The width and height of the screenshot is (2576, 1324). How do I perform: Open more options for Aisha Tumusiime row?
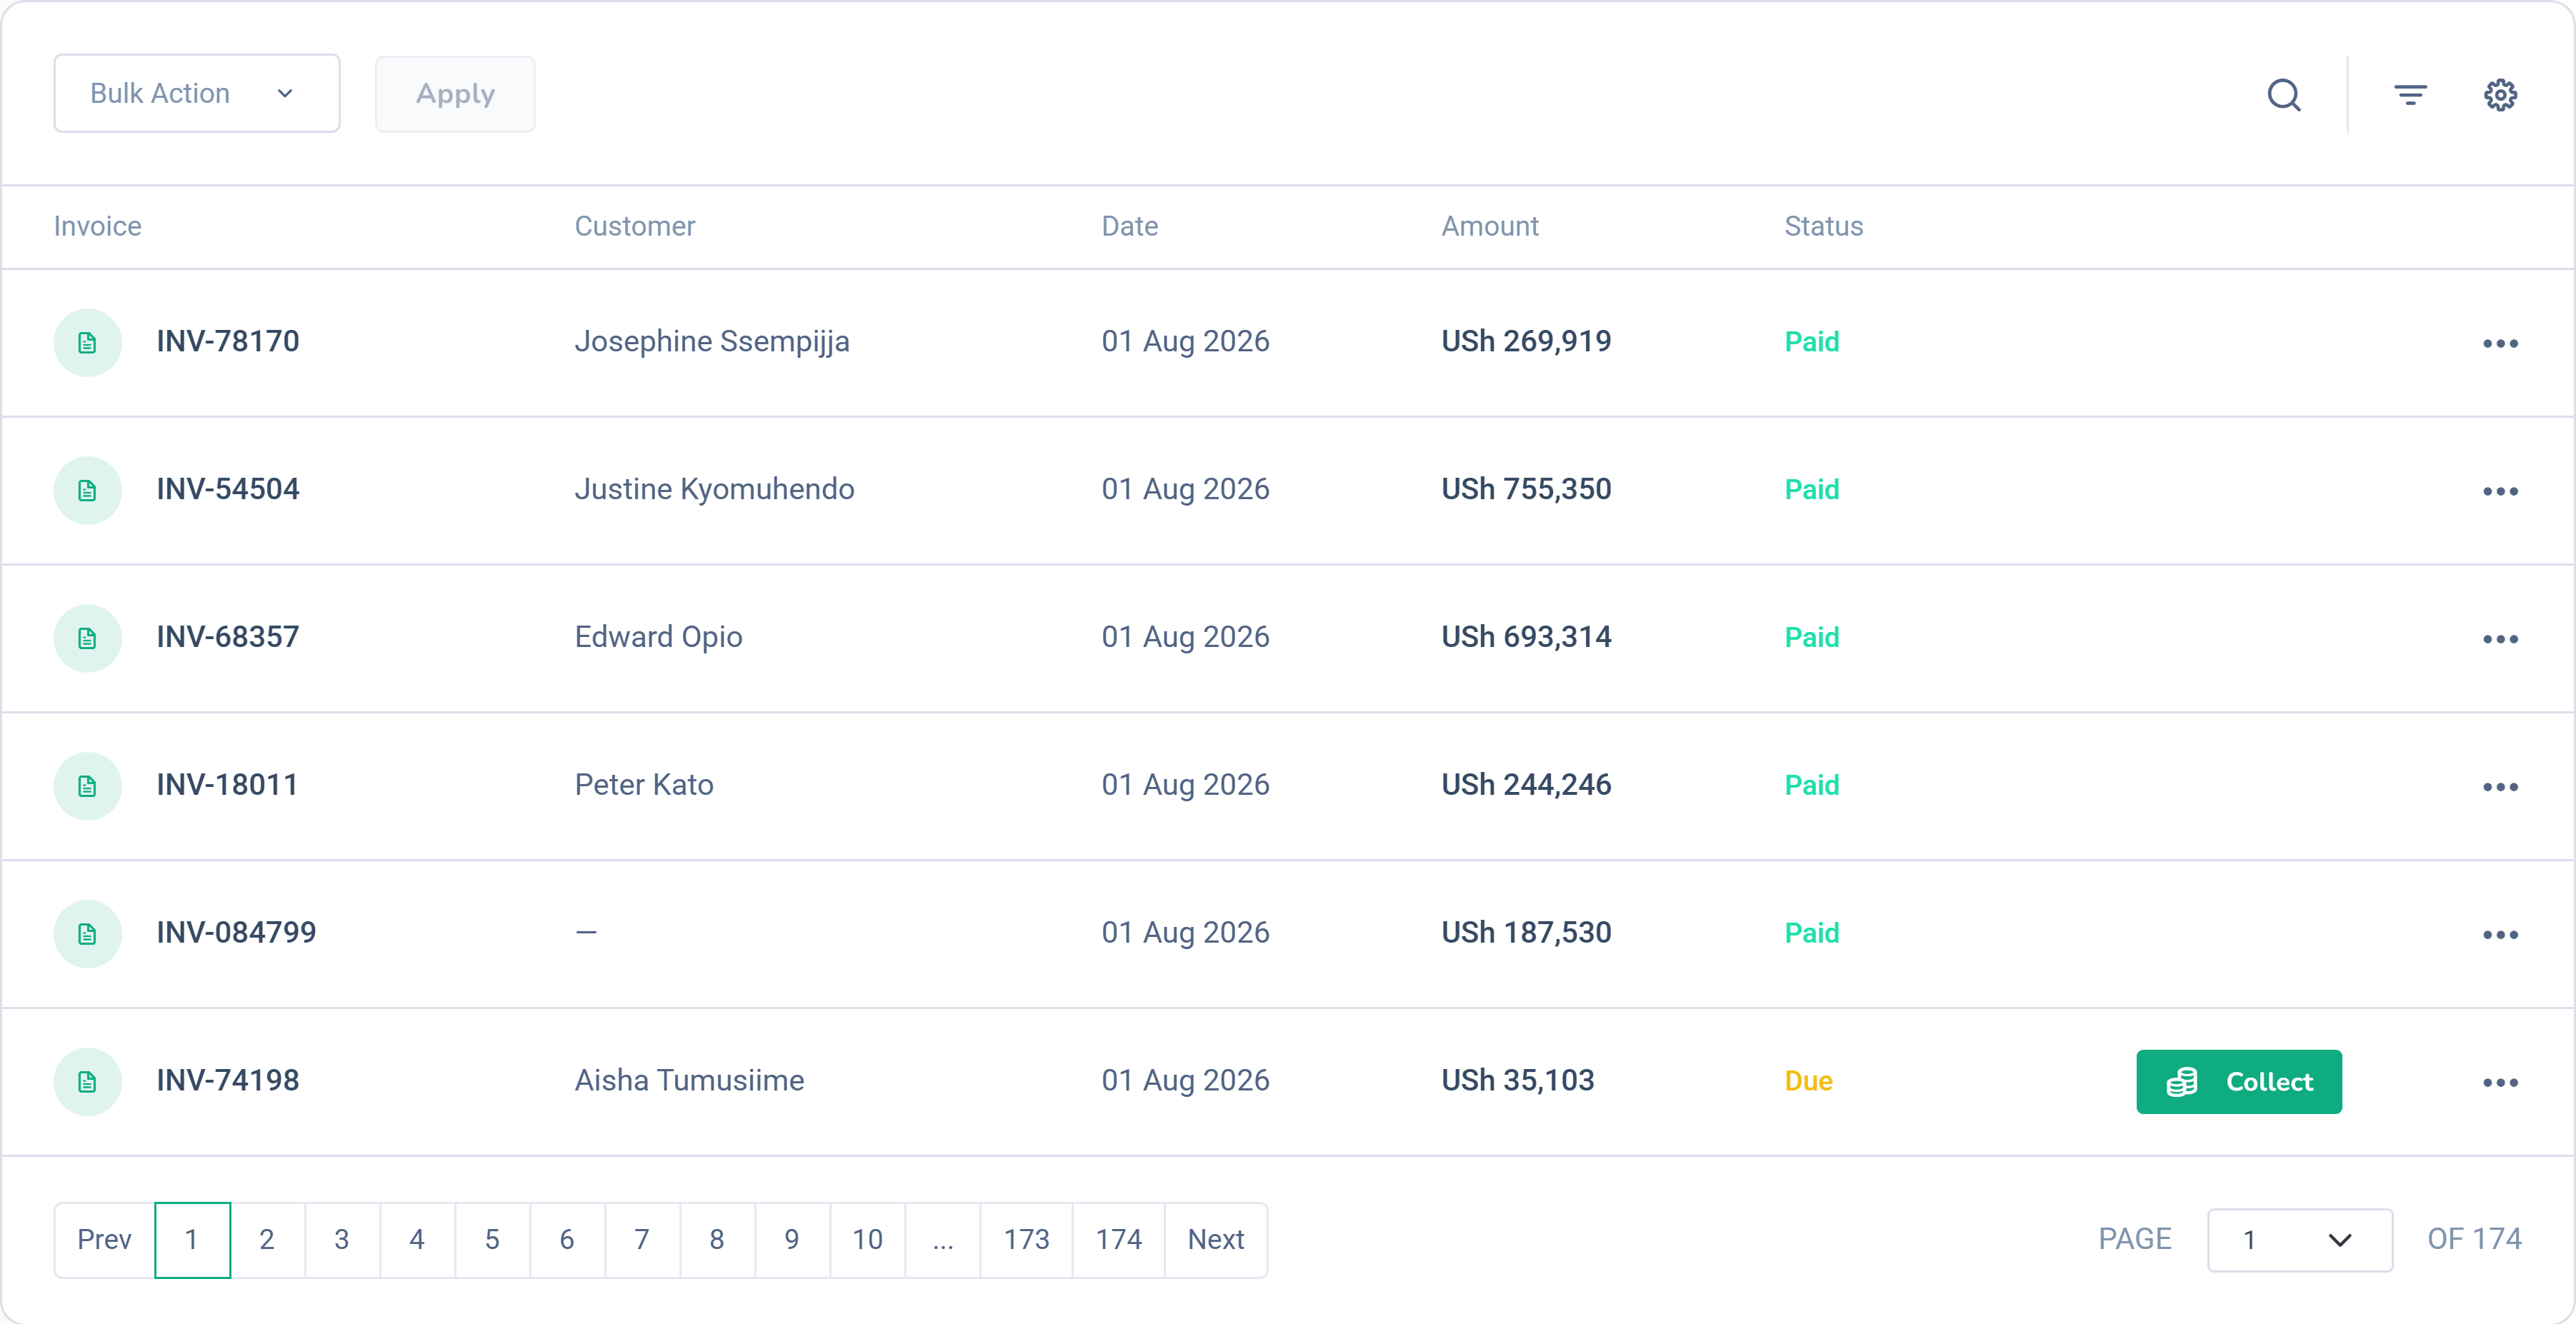(2500, 1083)
